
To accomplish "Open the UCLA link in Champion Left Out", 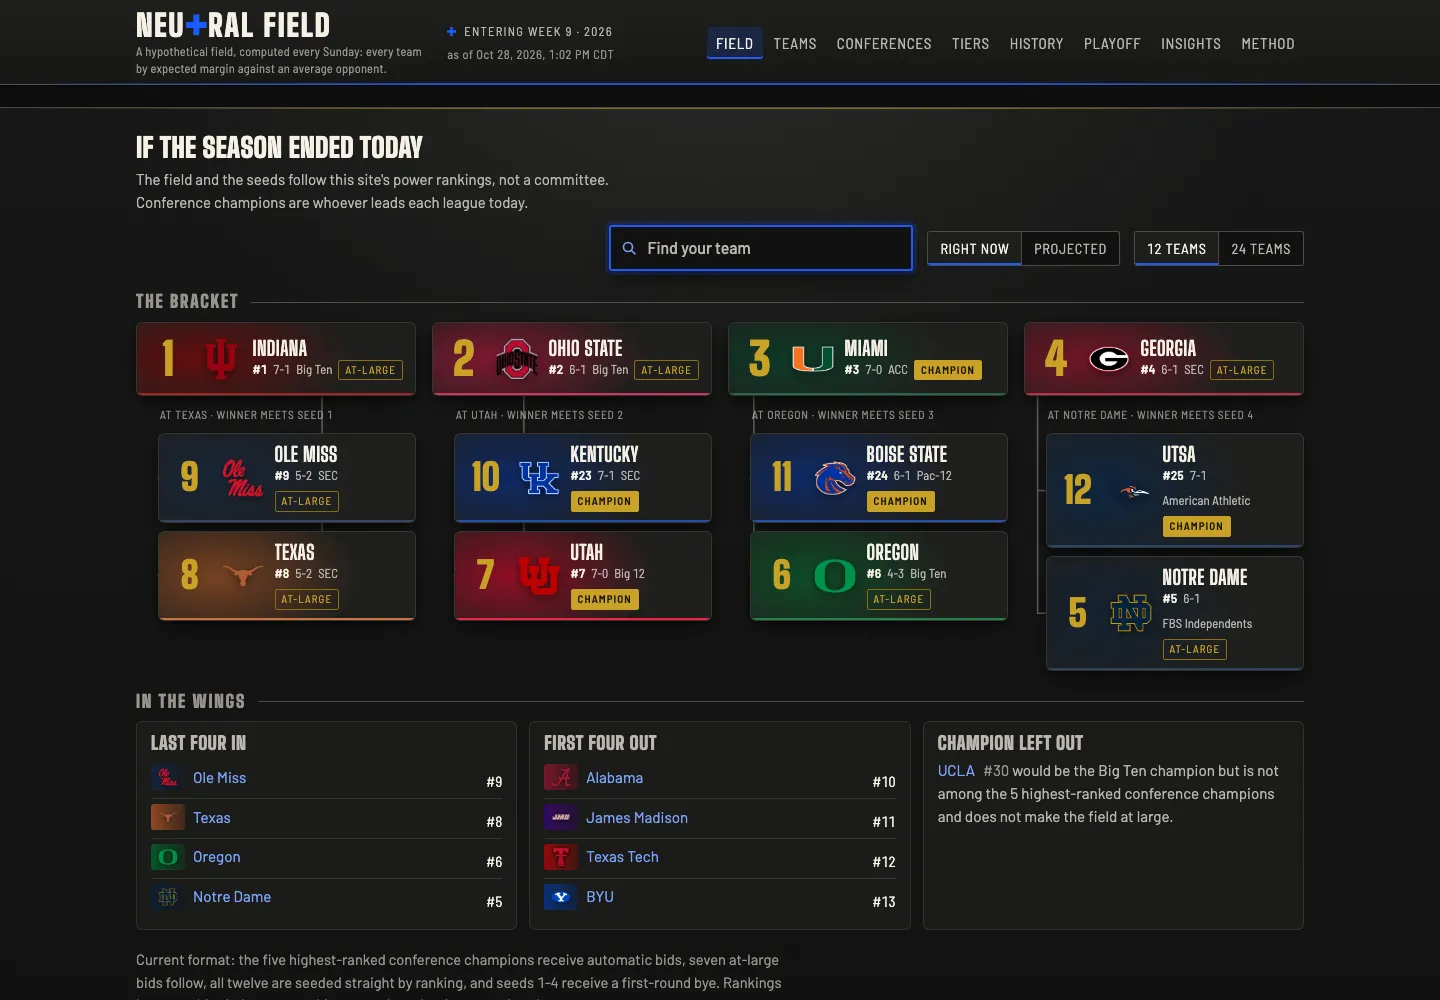I will tap(956, 771).
